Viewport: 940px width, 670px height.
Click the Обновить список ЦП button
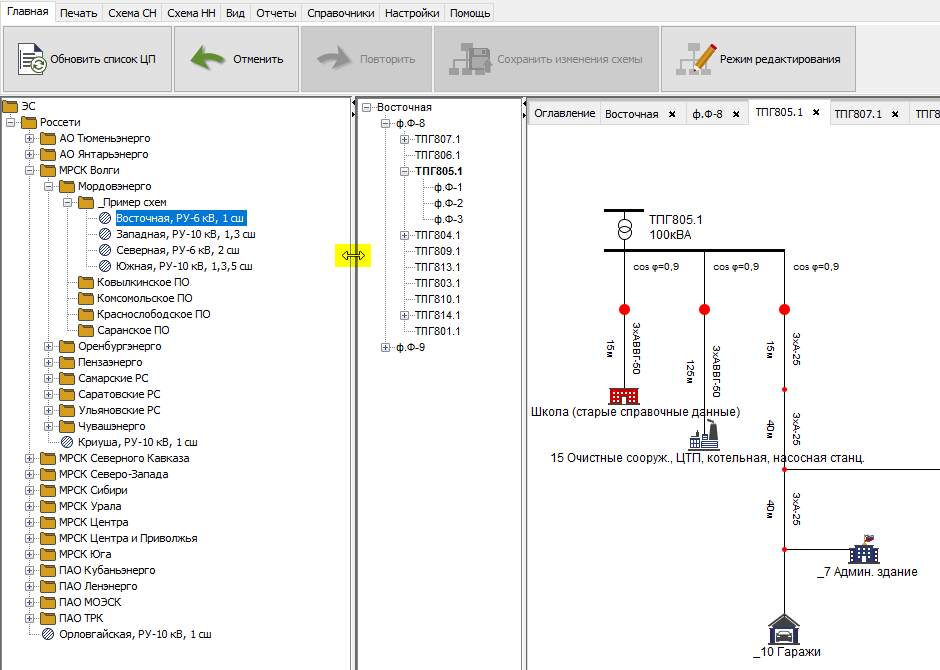(x=88, y=59)
